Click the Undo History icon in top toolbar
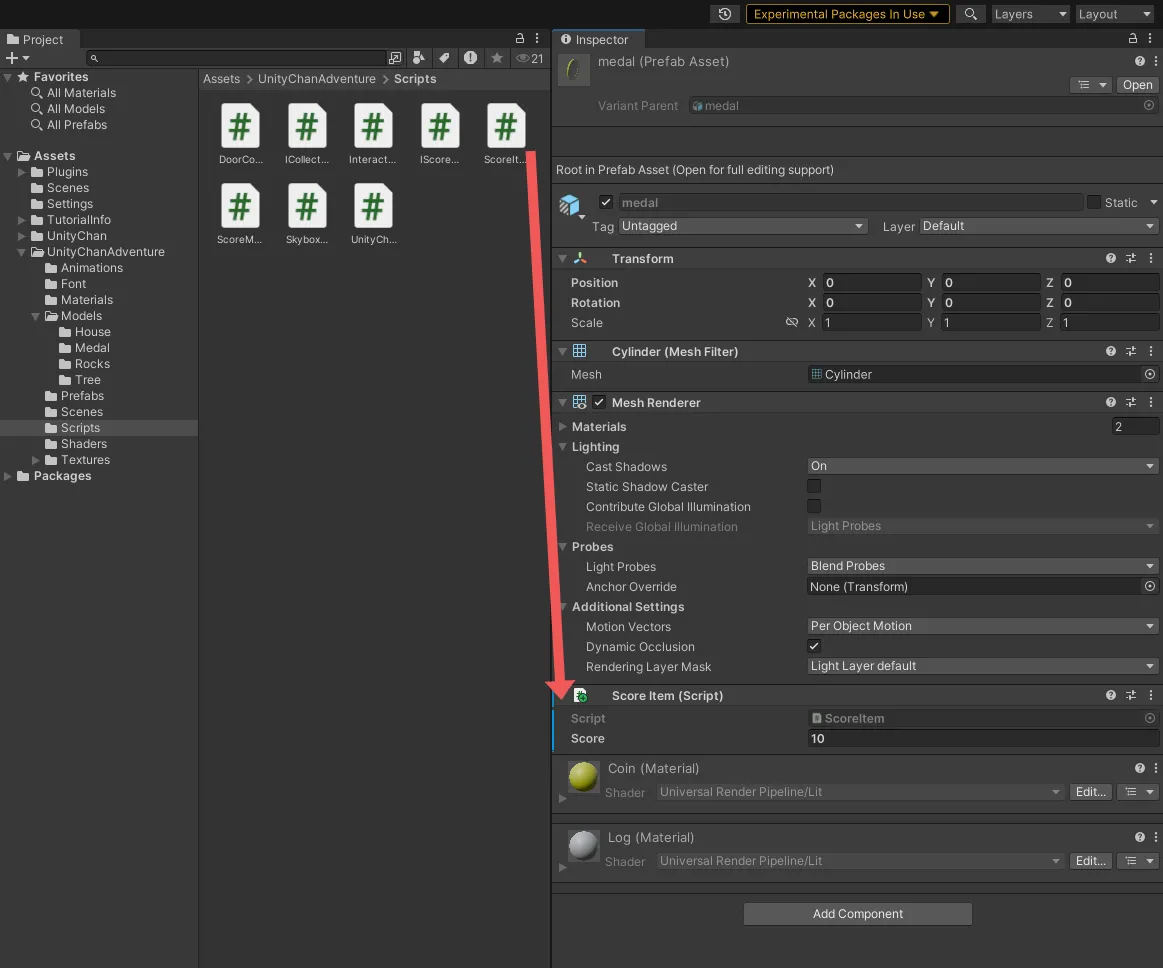The image size is (1163, 968). click(725, 14)
